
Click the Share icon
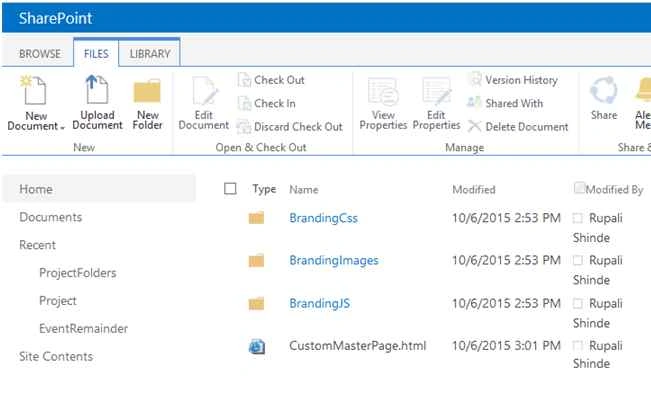(604, 90)
